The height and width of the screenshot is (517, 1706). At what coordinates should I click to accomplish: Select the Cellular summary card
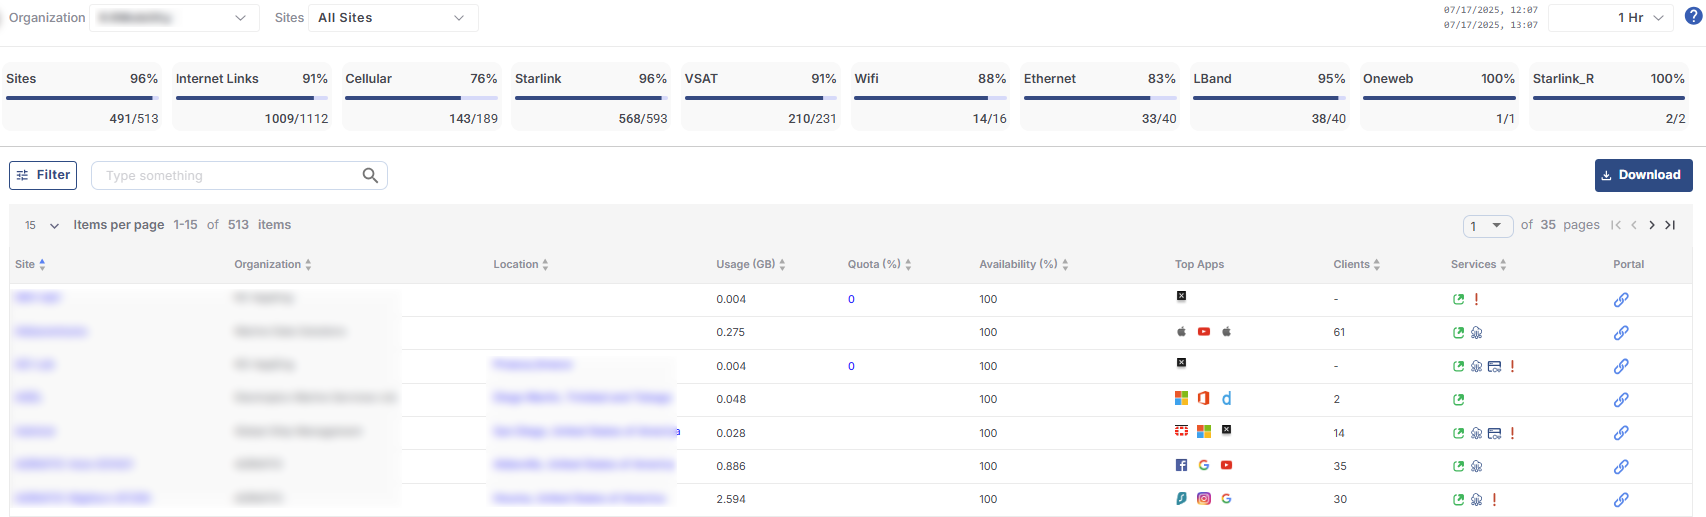click(x=421, y=97)
